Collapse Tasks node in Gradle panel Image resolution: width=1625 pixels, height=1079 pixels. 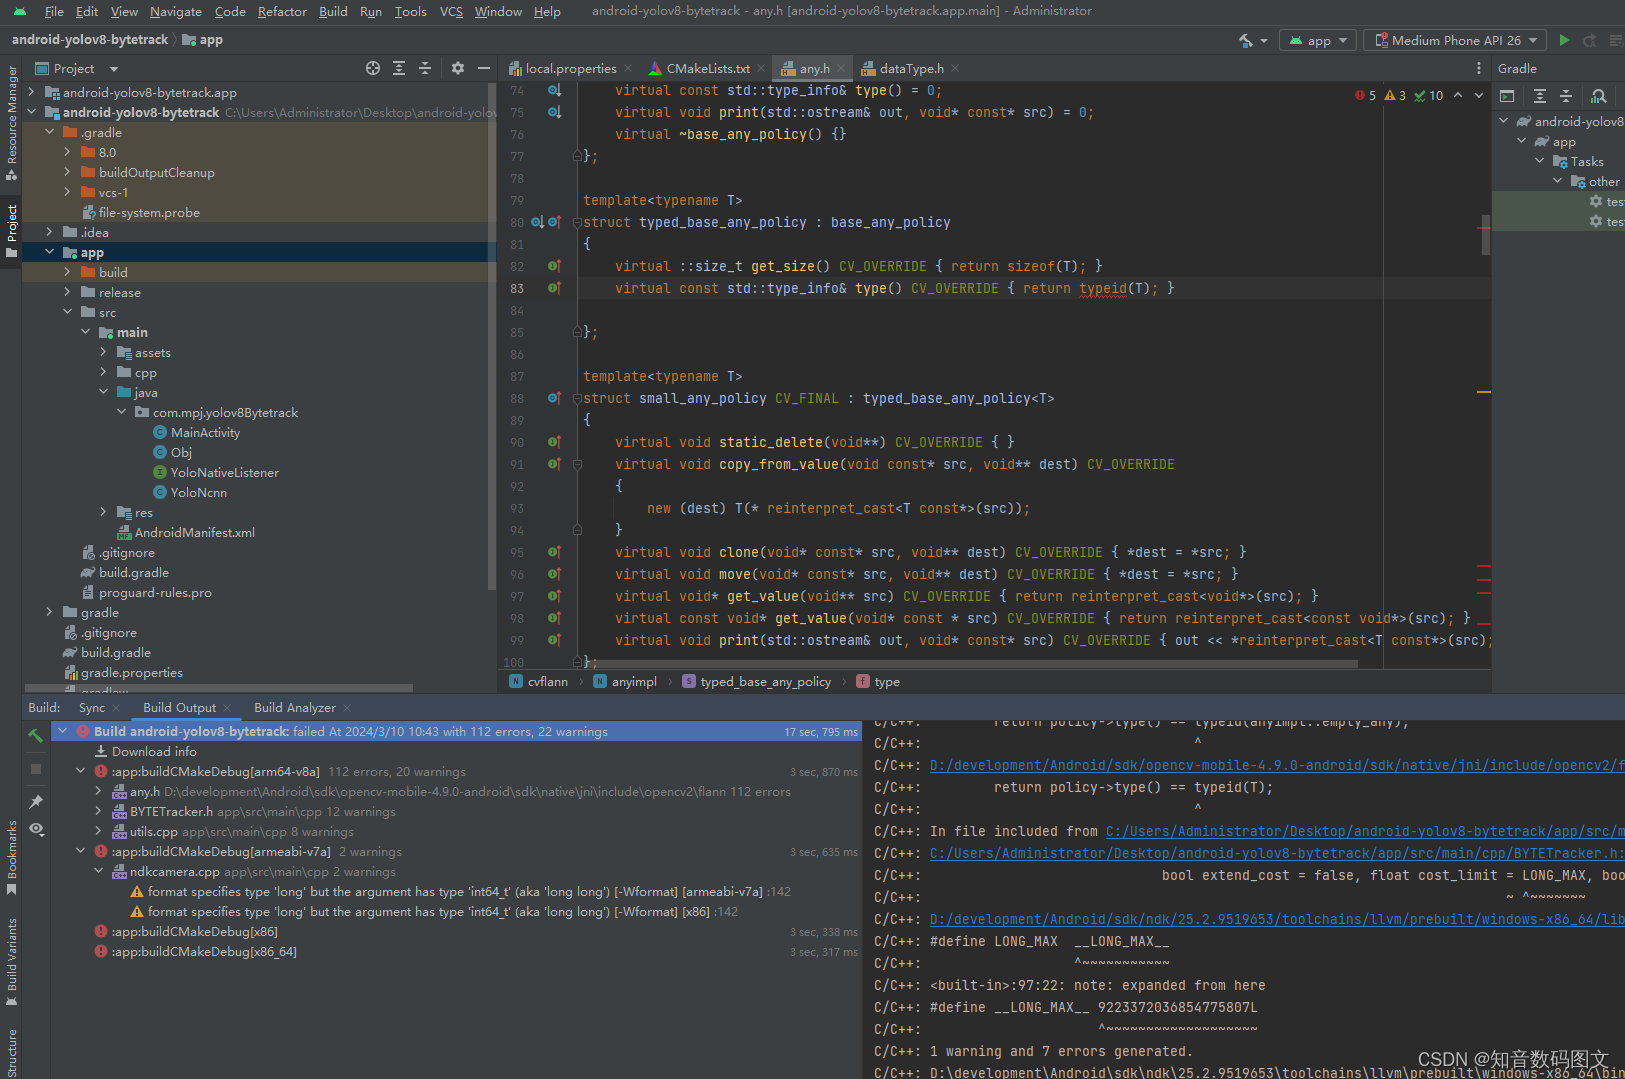click(x=1539, y=161)
